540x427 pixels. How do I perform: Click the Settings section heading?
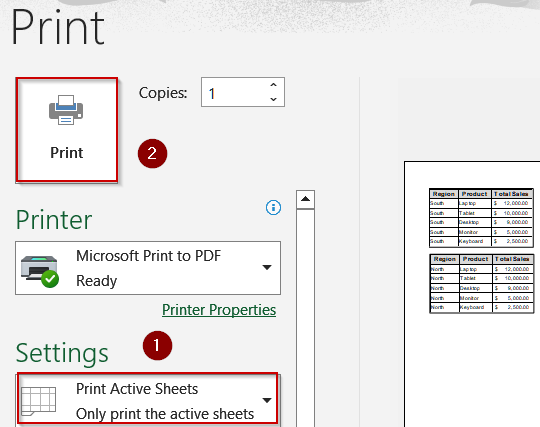click(62, 353)
